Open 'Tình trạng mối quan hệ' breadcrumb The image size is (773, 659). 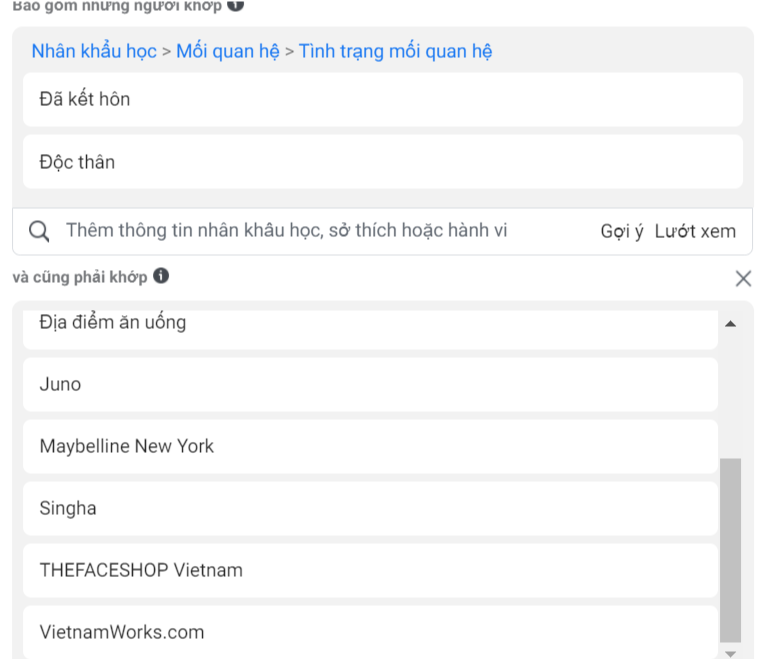tap(395, 51)
